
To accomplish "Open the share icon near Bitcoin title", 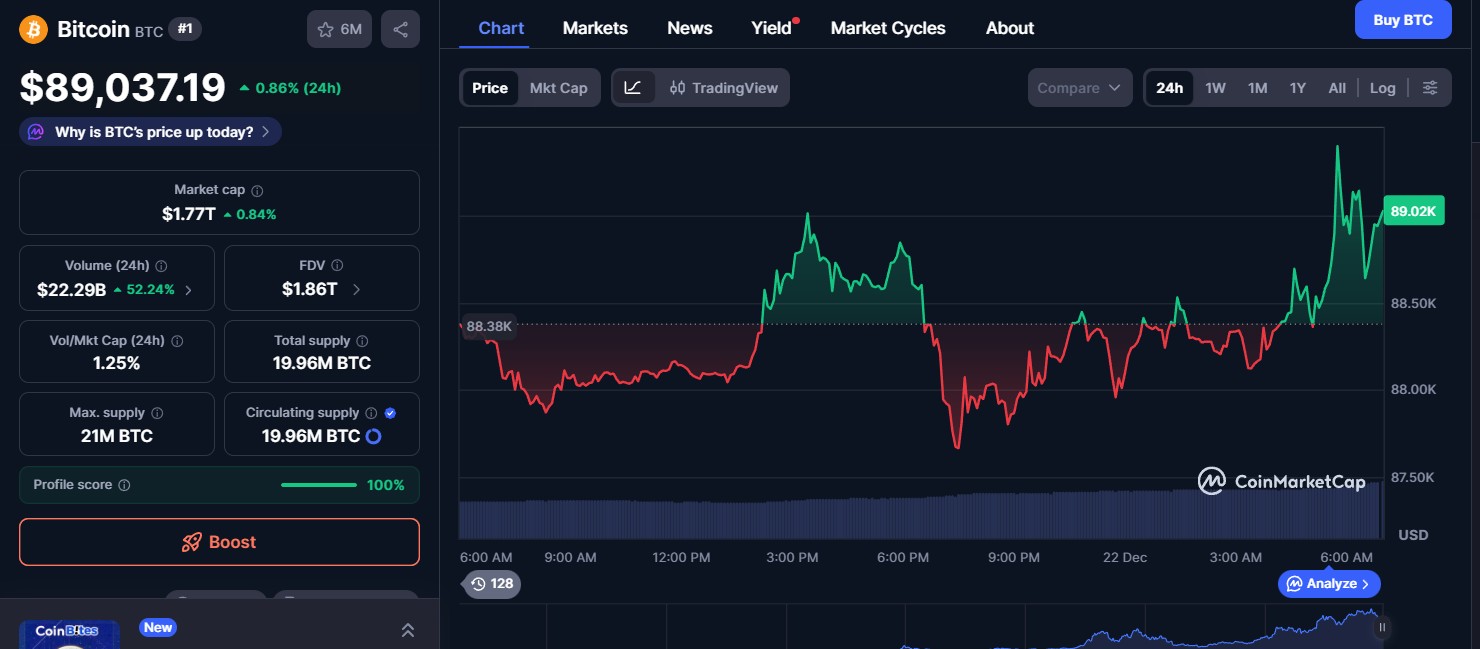I will [x=400, y=28].
